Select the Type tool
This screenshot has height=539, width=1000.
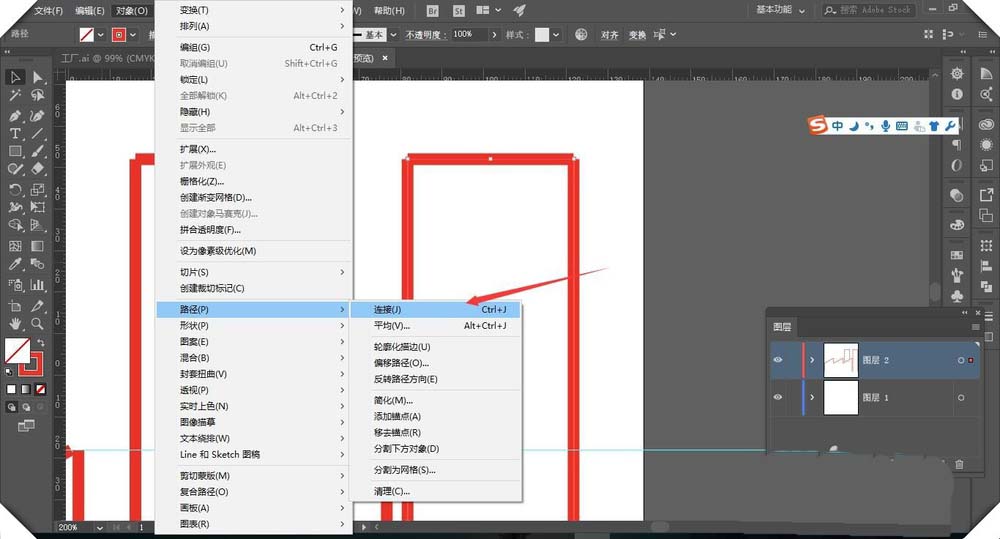tap(16, 133)
